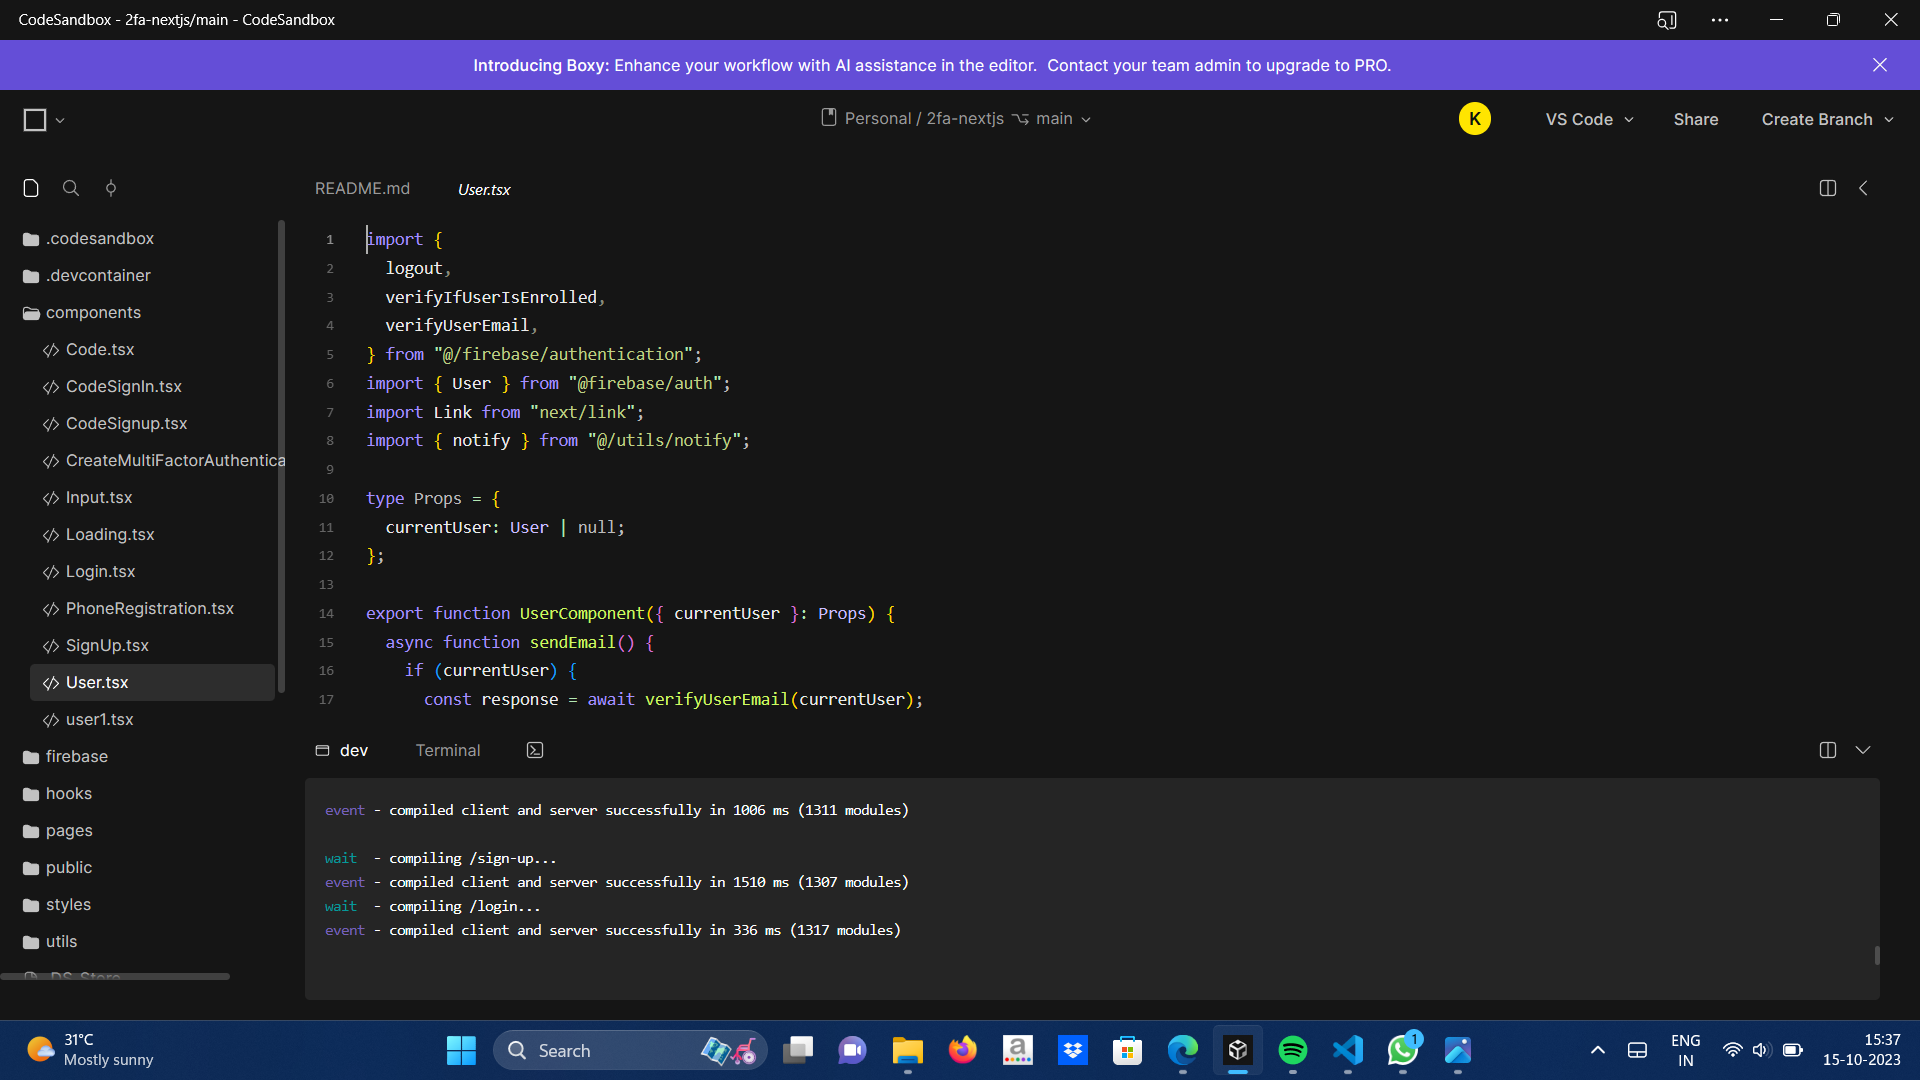Click the Share button

1695,119
